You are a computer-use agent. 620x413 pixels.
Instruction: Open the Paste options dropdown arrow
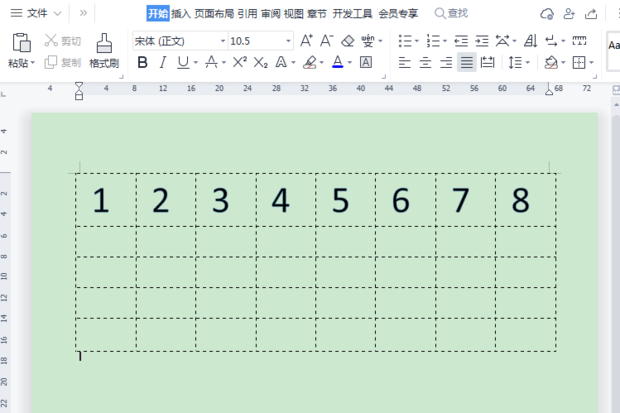33,63
